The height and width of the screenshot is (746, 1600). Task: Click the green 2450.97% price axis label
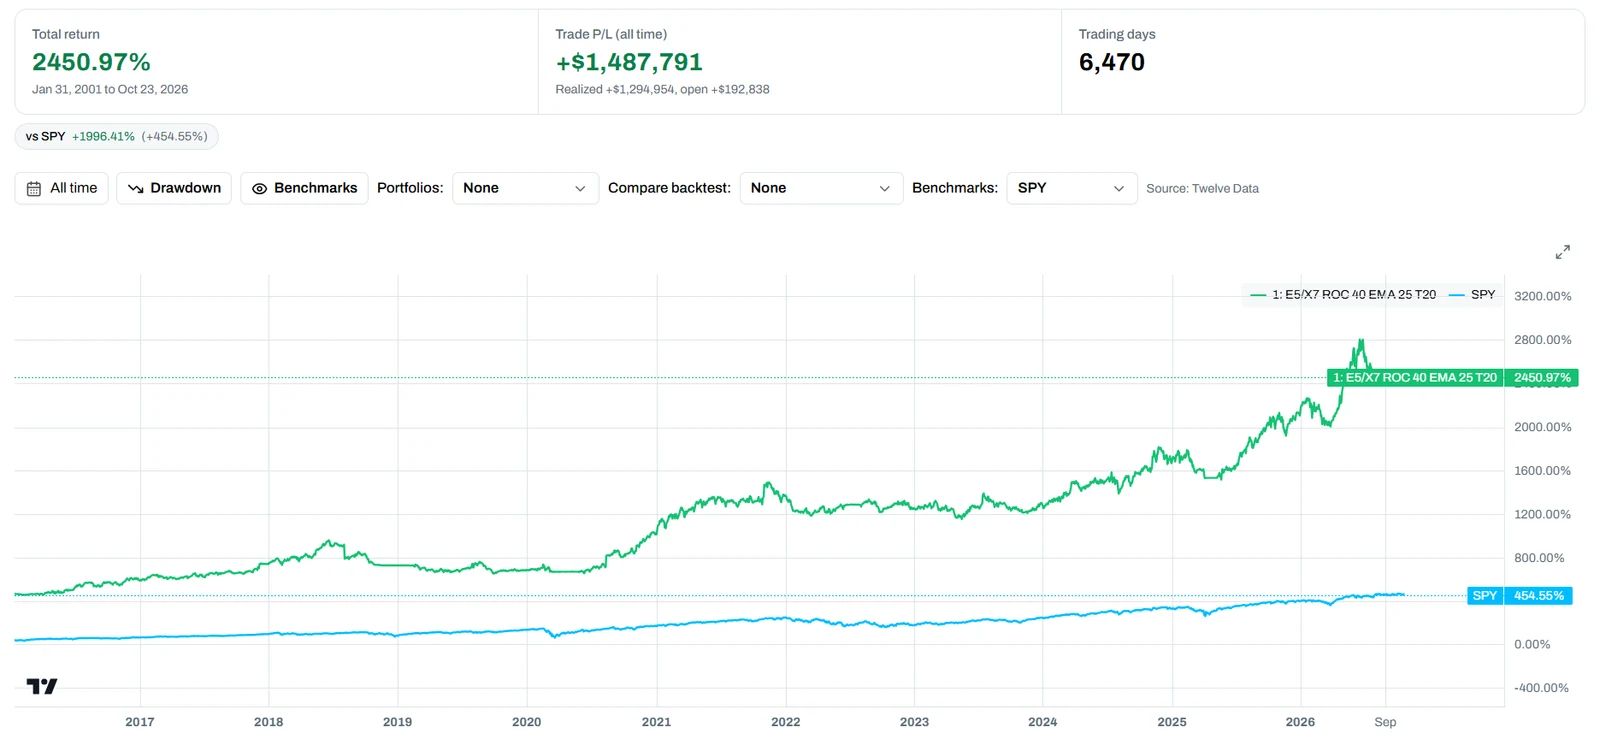[1542, 378]
